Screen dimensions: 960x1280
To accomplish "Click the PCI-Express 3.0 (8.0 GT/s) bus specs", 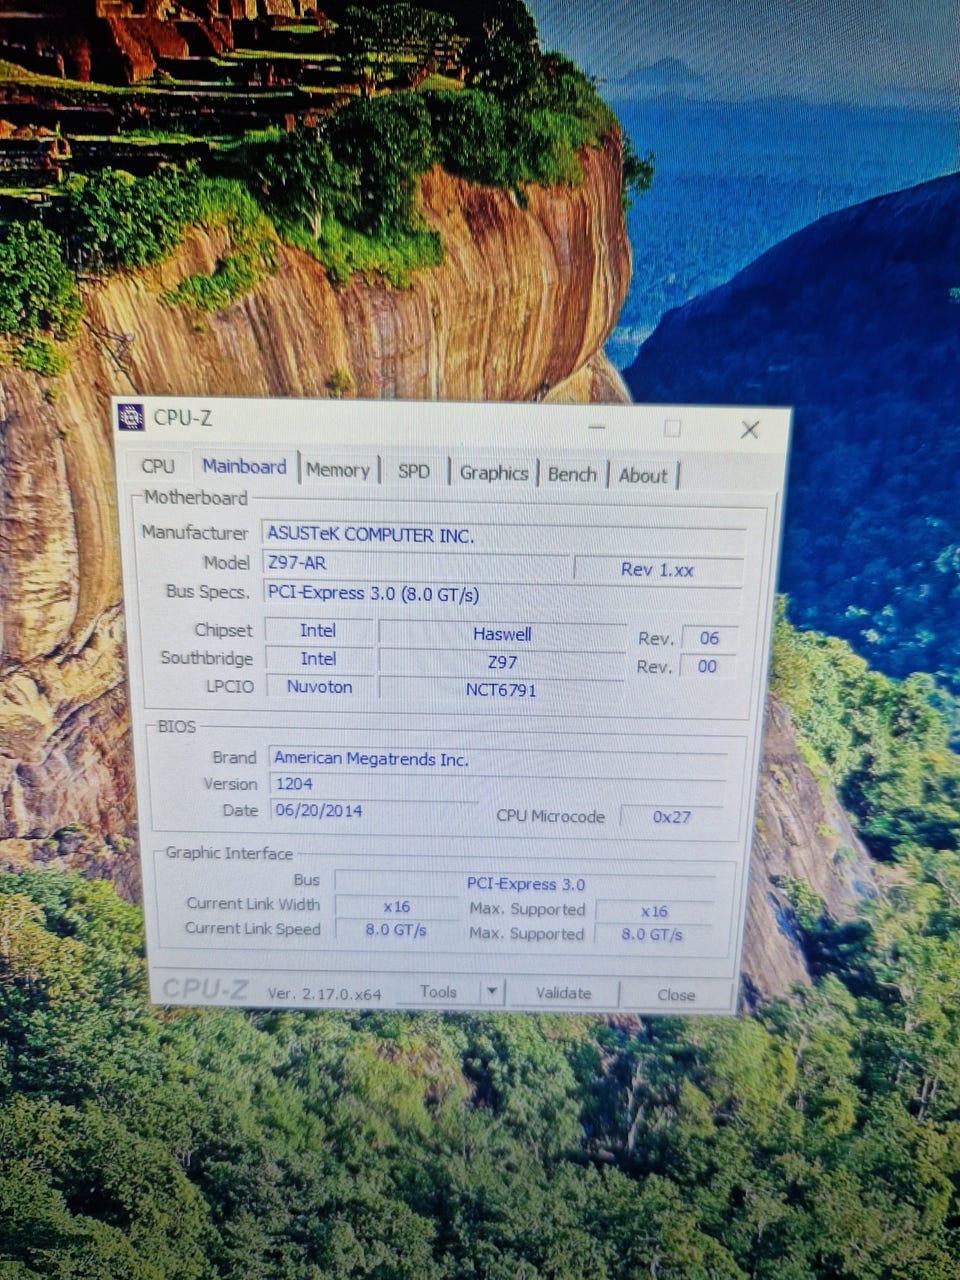I will [x=502, y=593].
